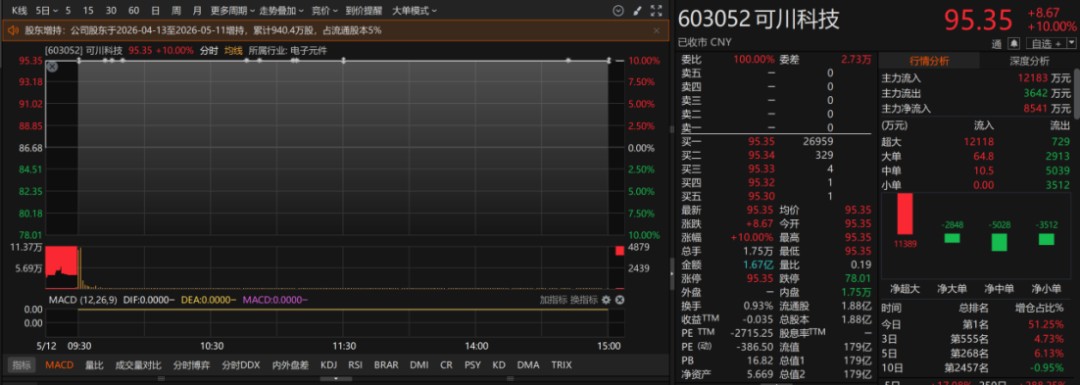Open the 5日 period dropdown
The image size is (1080, 385).
pos(47,11)
